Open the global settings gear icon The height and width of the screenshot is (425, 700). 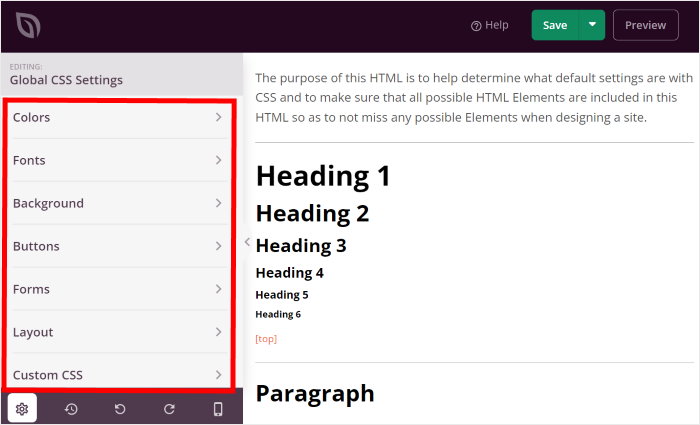coord(22,409)
